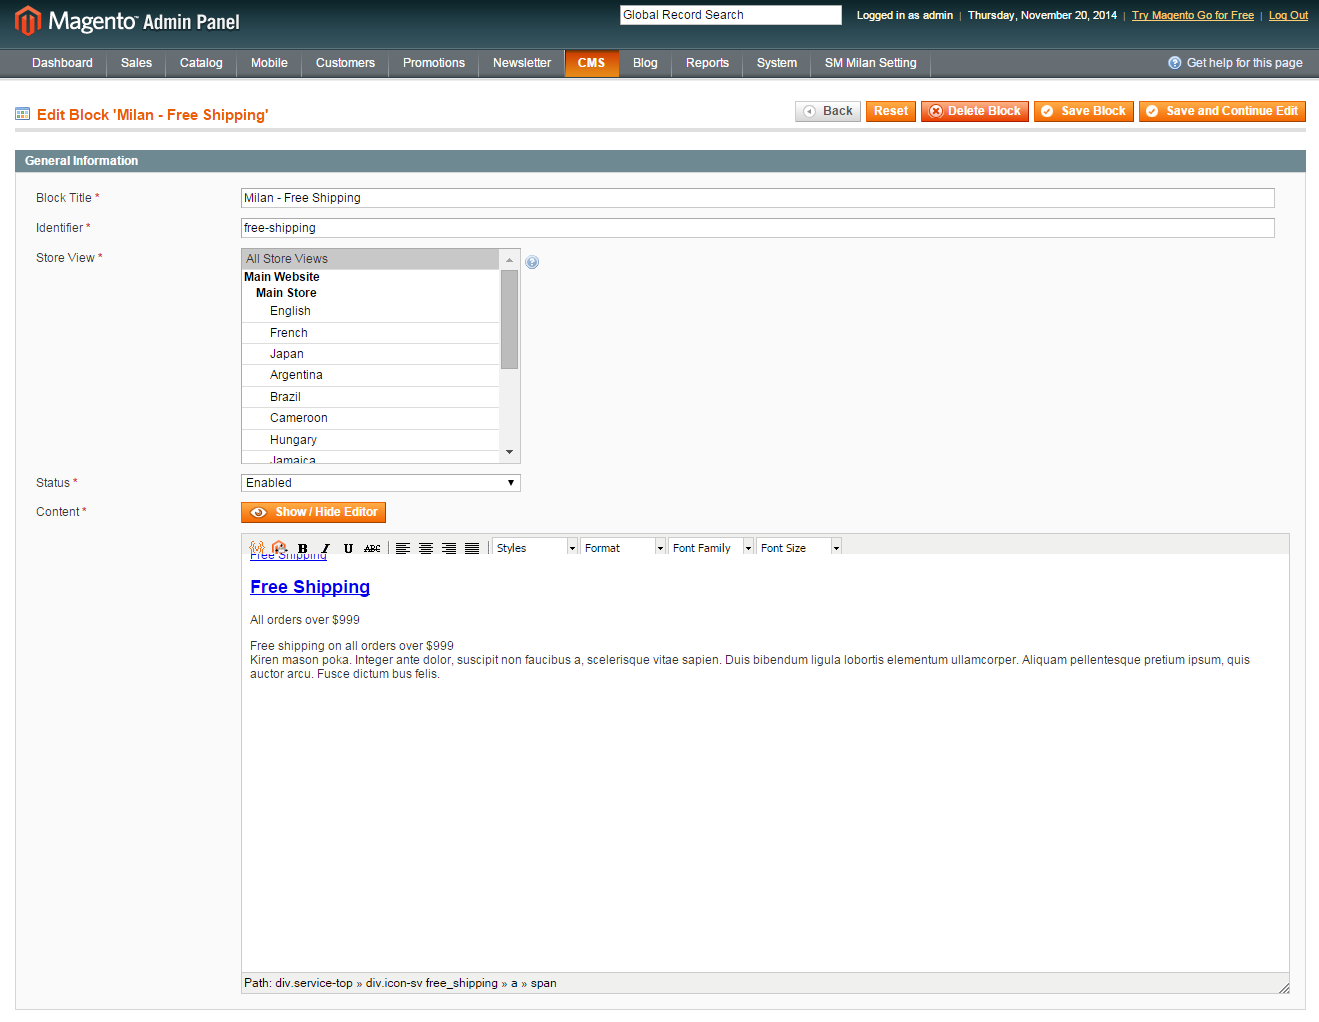Viewport: 1319px width, 1022px height.
Task: Click the store view list scrollbar thumb
Action: (x=510, y=319)
